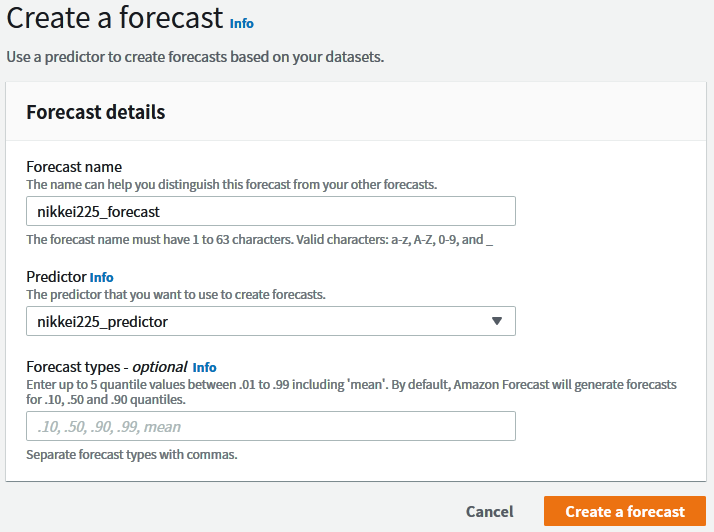This screenshot has width=714, height=532.
Task: Click the 'name can help you distinguish' description
Action: point(231,185)
